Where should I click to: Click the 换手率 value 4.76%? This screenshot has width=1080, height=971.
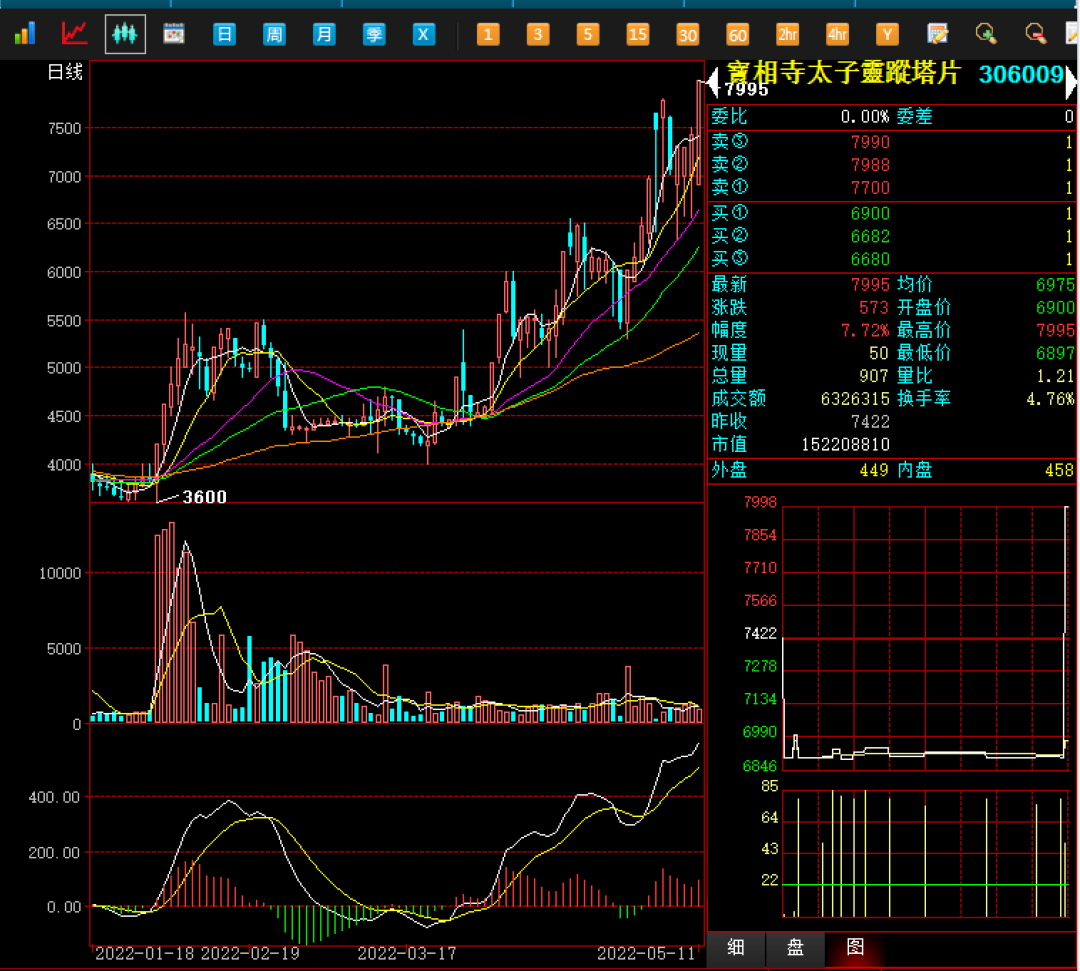pyautogui.click(x=1050, y=399)
